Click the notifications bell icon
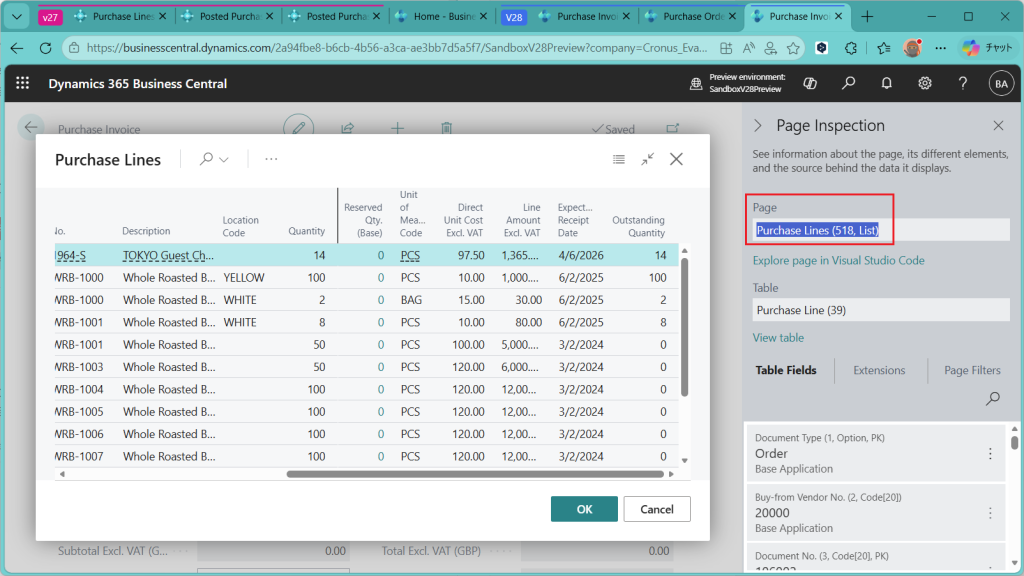 [887, 84]
